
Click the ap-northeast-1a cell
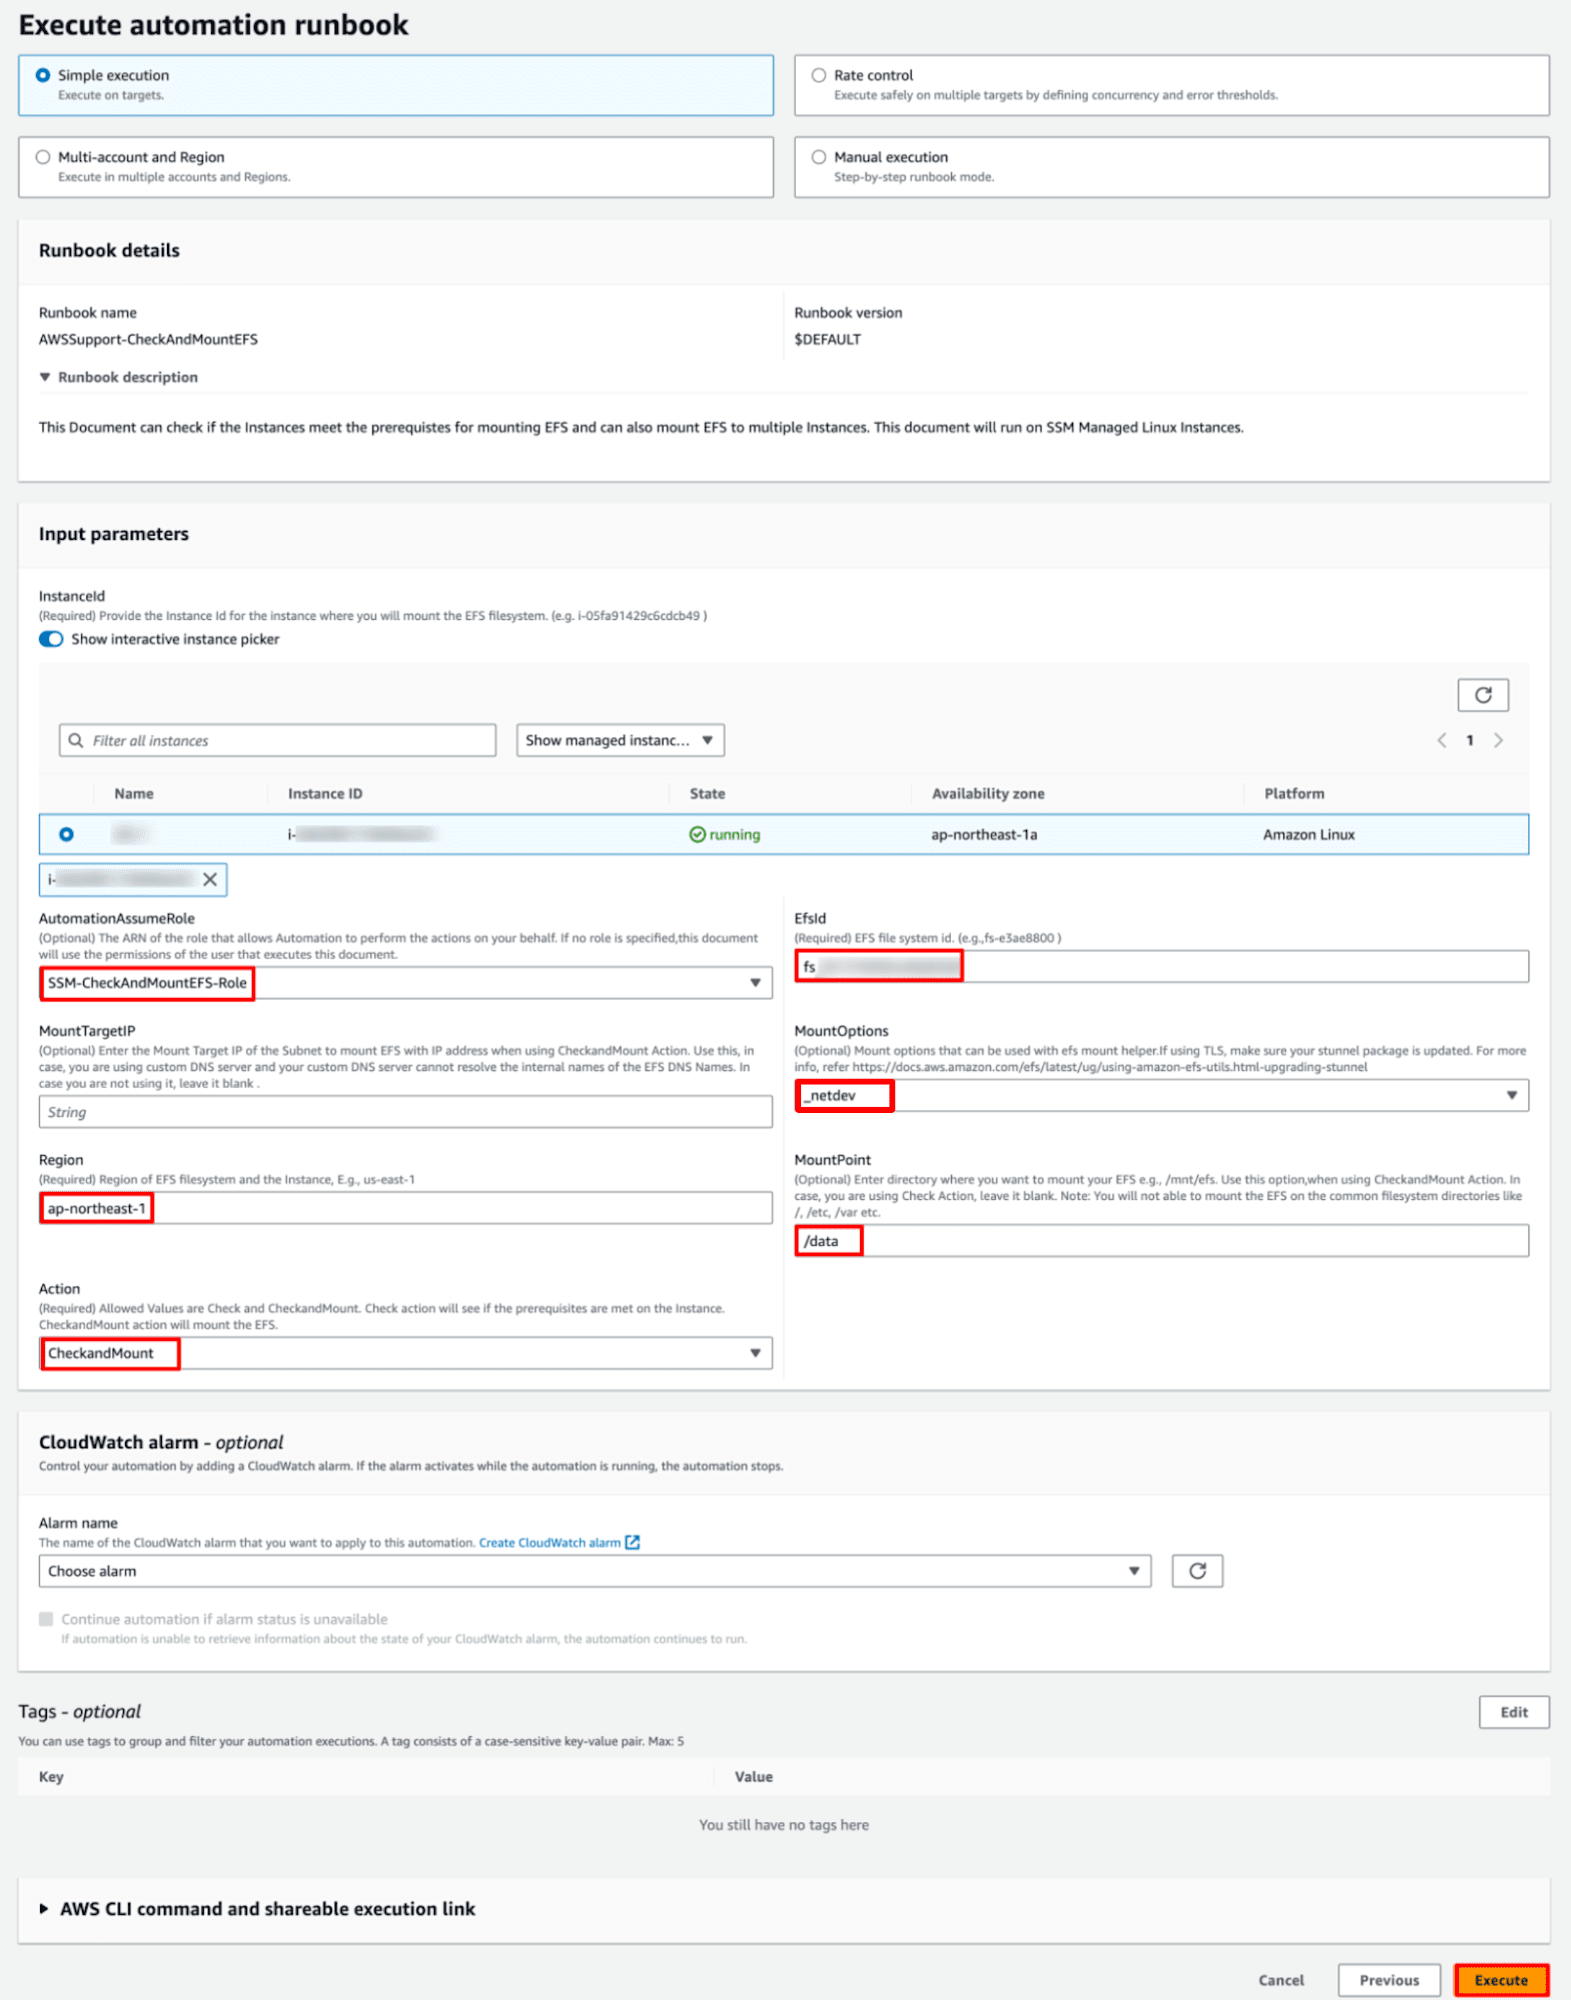[984, 834]
